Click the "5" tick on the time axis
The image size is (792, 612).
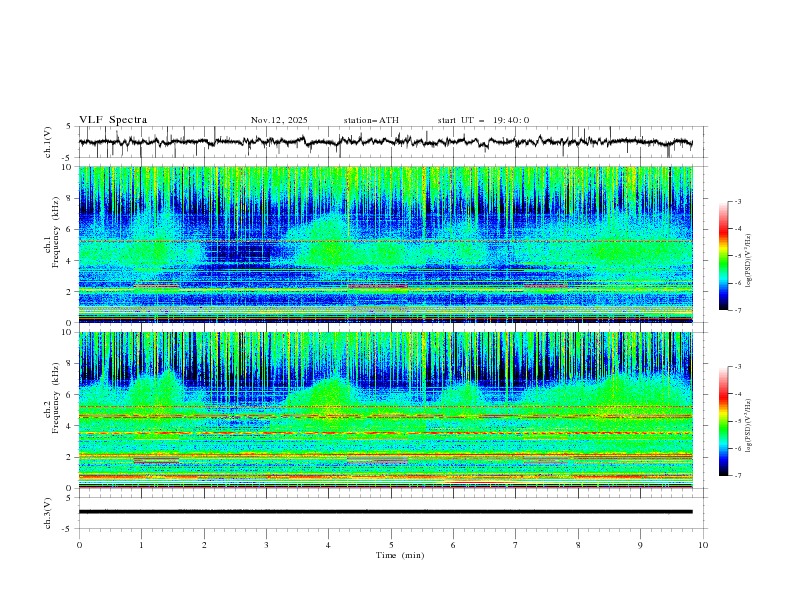(x=391, y=545)
